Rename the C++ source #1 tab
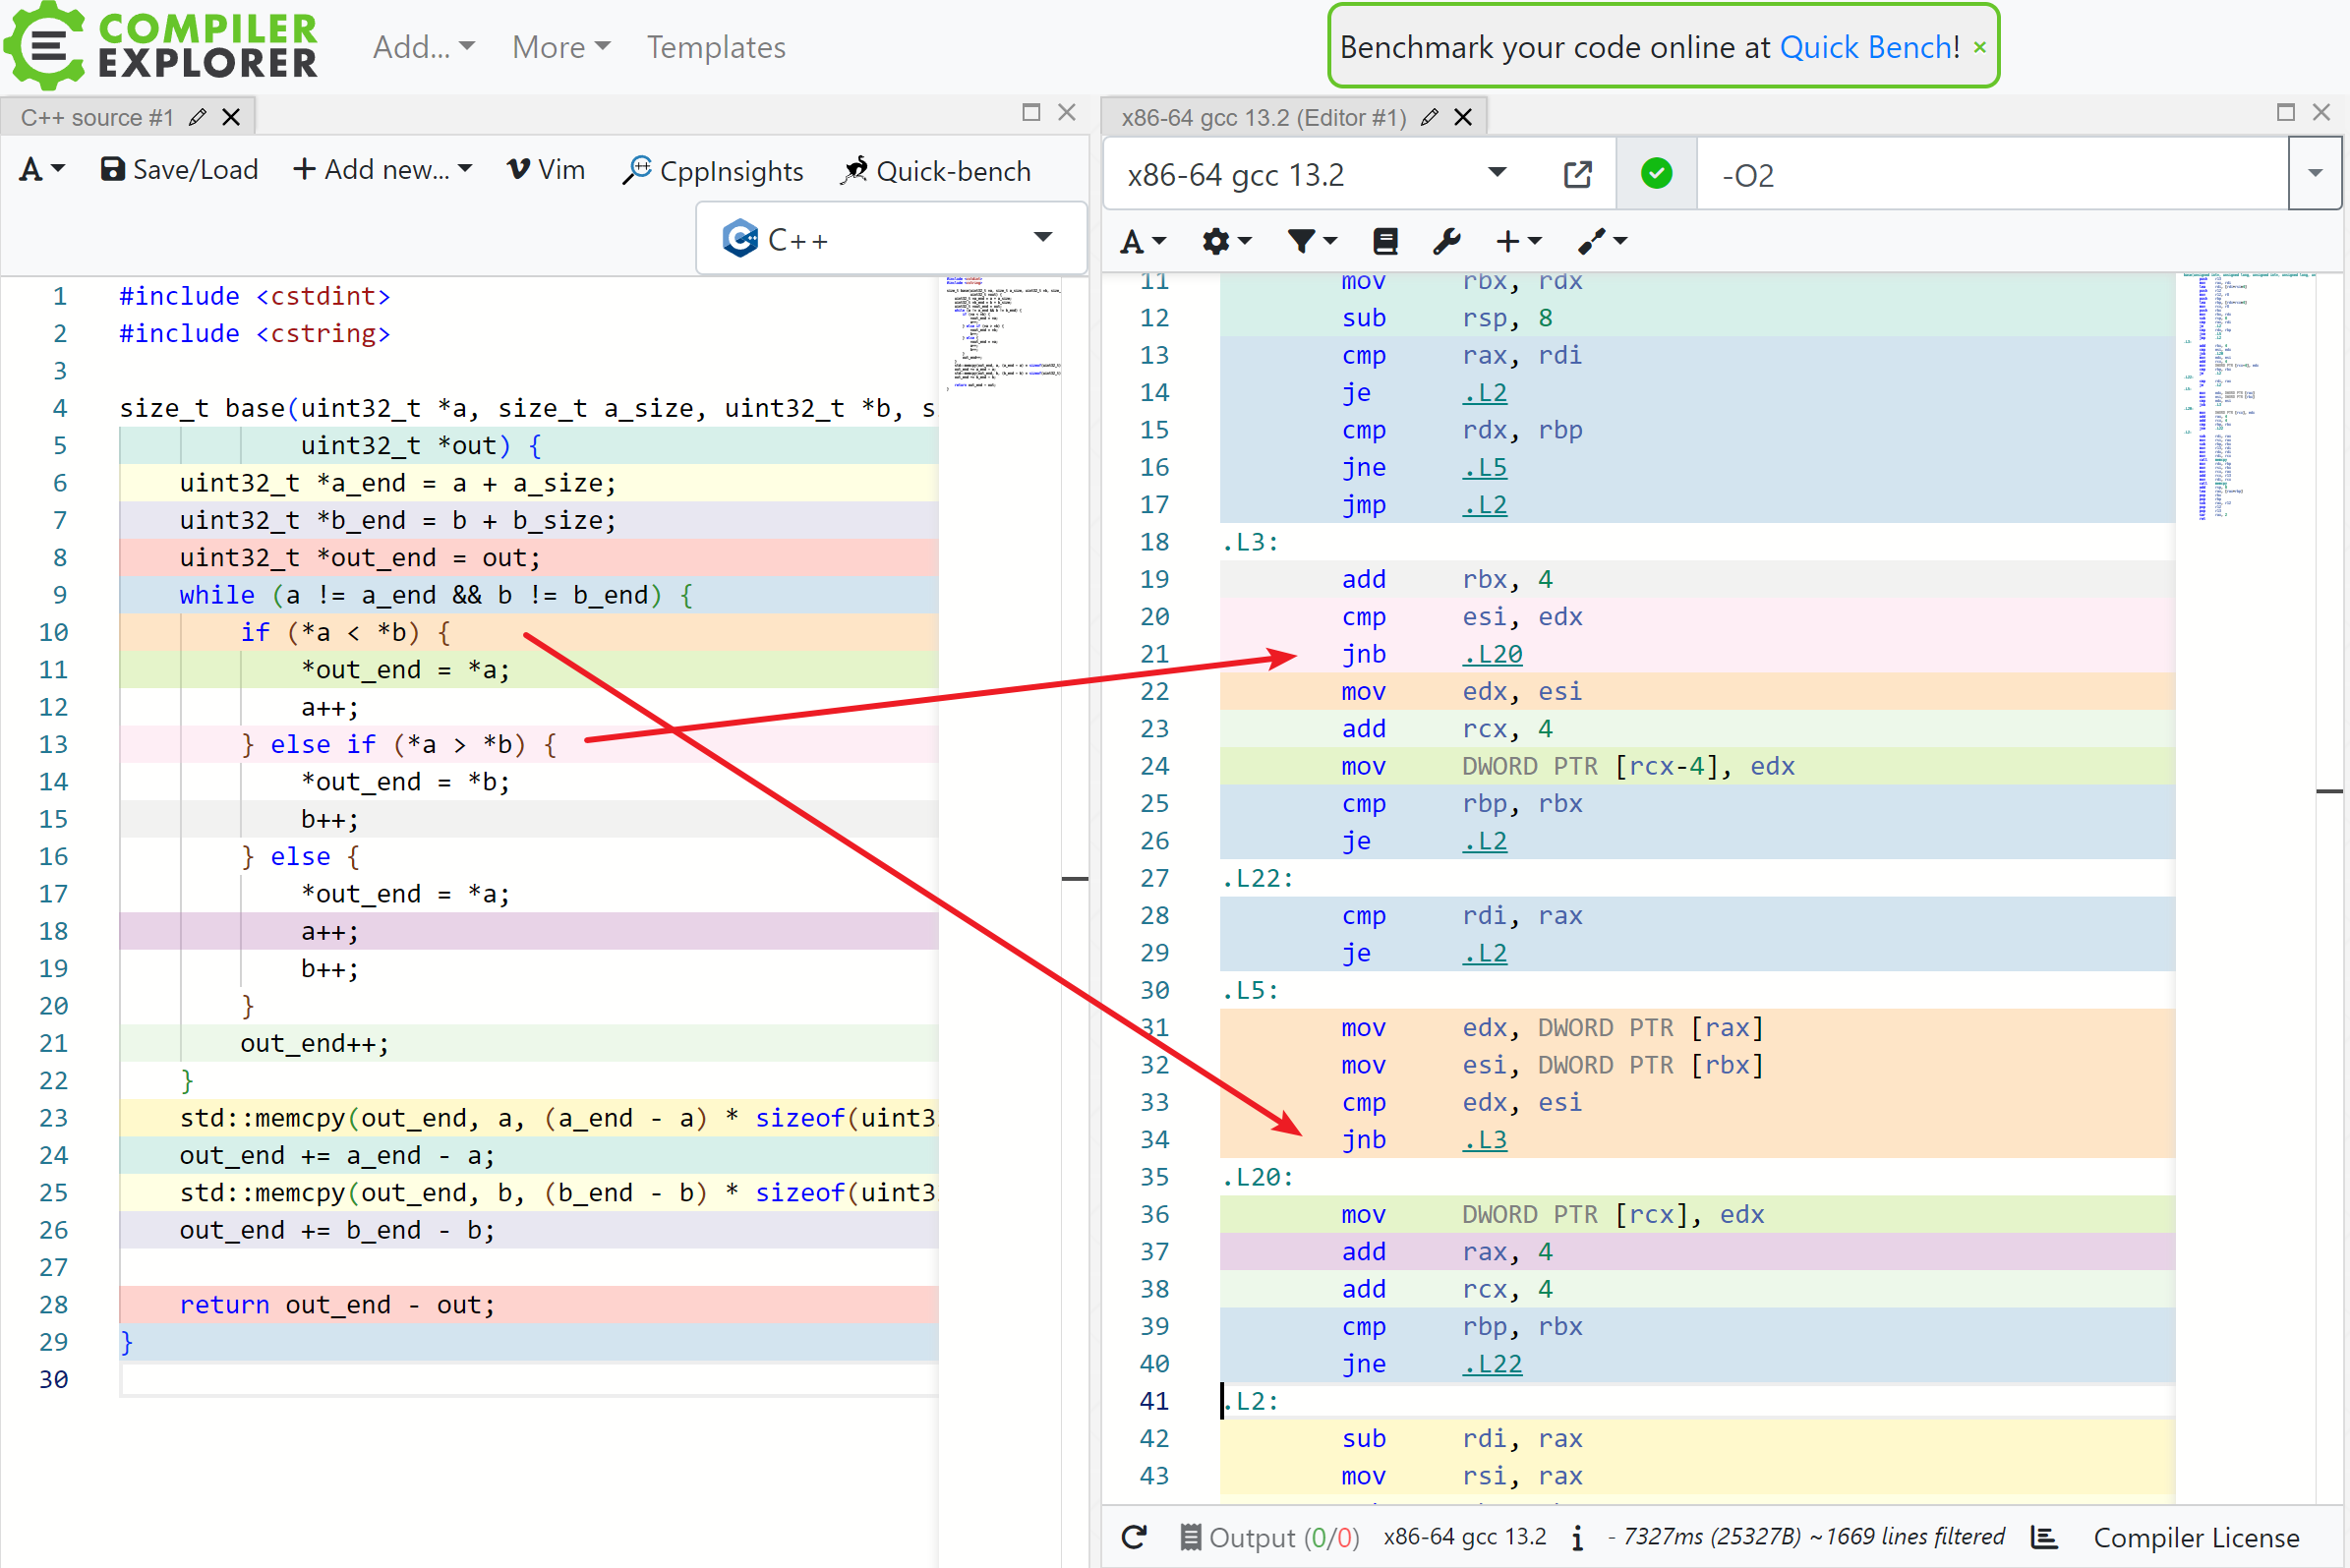The image size is (2350, 1568). click(x=198, y=117)
